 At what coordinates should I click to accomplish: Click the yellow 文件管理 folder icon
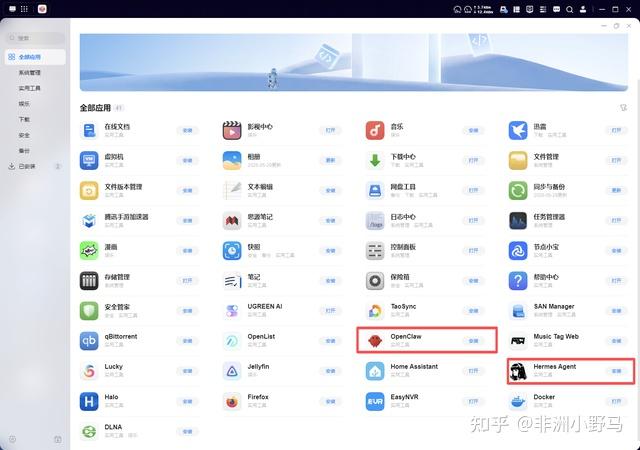coord(518,160)
